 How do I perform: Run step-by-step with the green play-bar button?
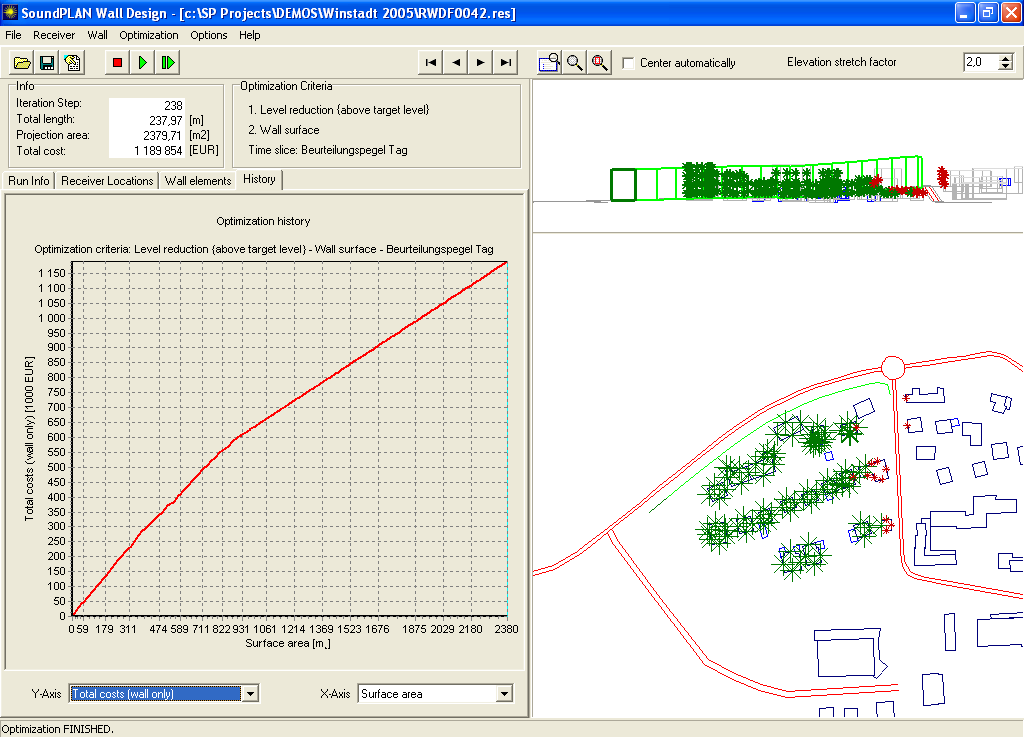click(168, 63)
